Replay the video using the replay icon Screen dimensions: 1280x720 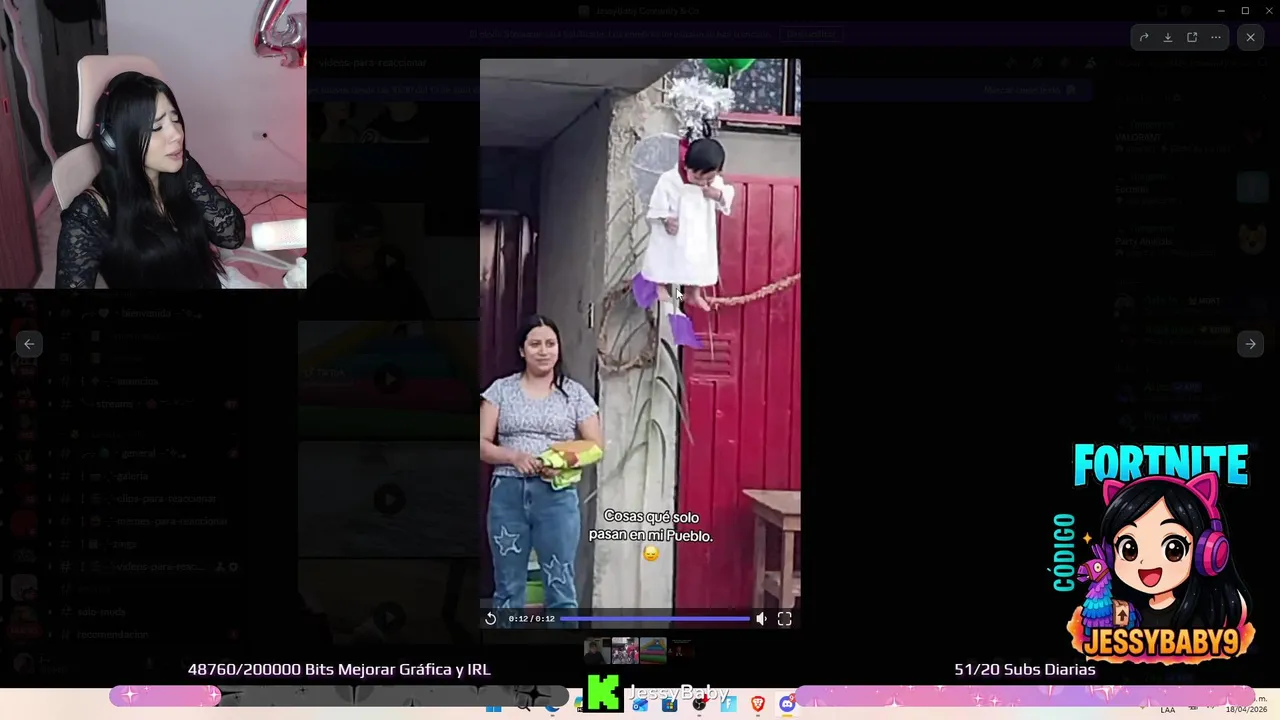click(x=490, y=618)
